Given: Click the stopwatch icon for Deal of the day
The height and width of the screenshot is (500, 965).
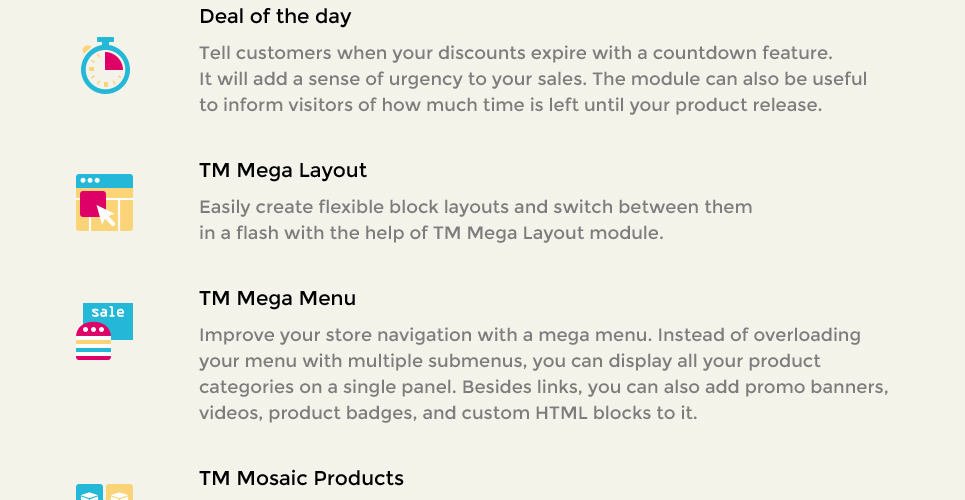Looking at the screenshot, I should (105, 65).
